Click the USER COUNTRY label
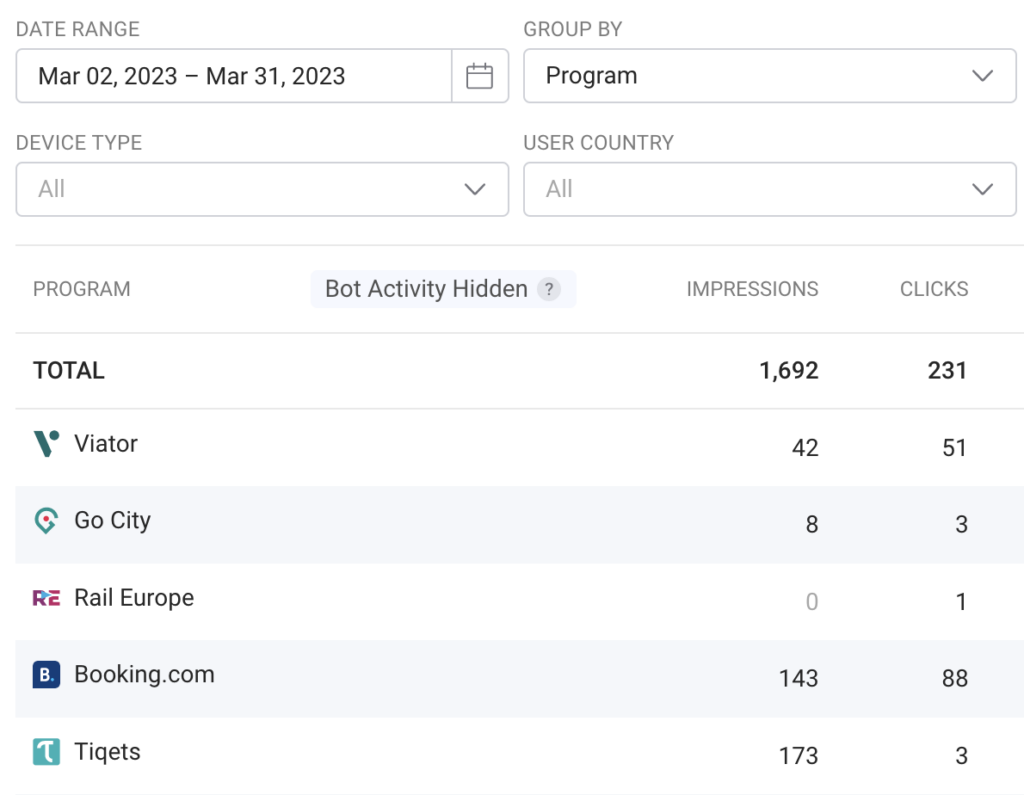The width and height of the screenshot is (1024, 795). pos(598,142)
